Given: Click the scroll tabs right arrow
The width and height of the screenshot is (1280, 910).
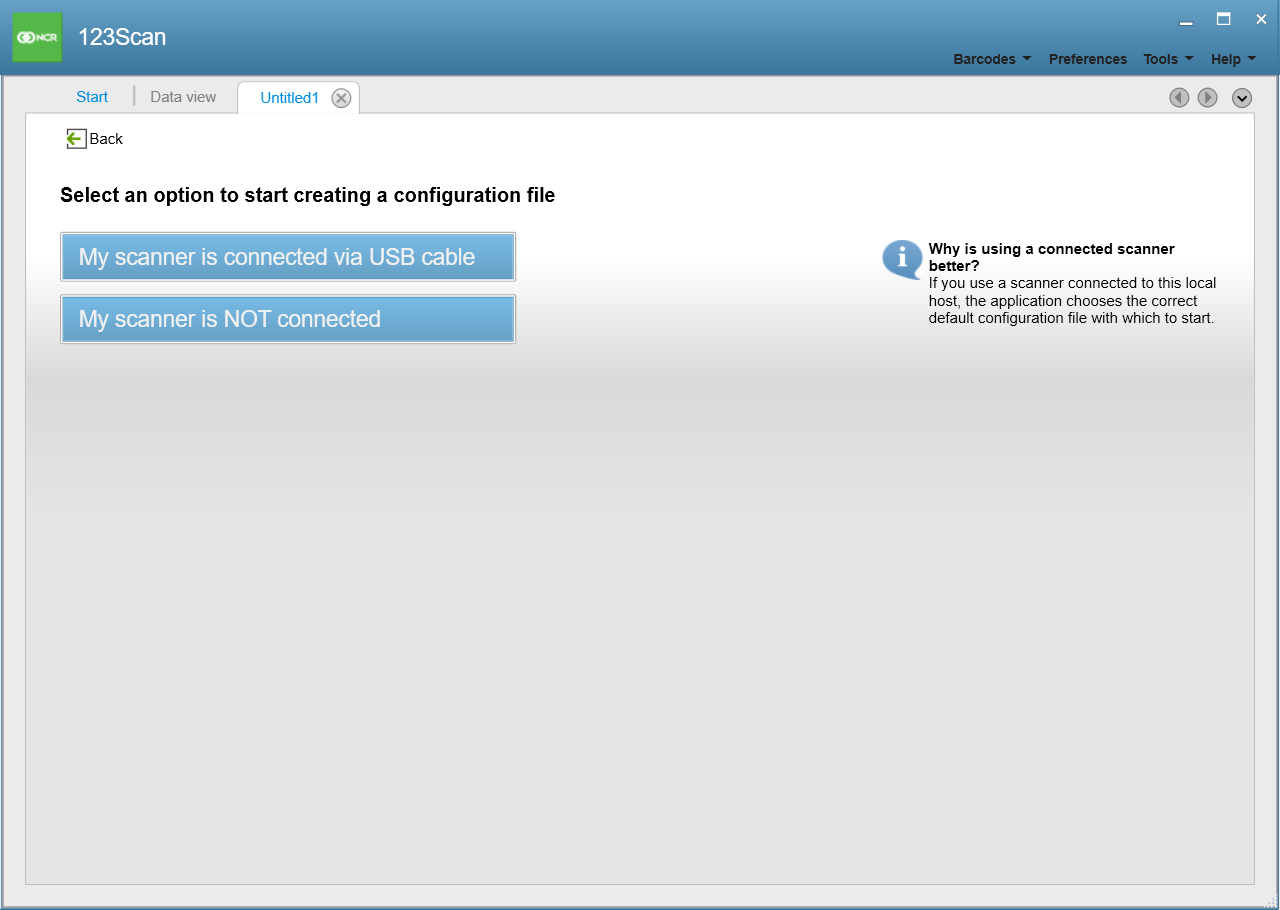Looking at the screenshot, I should pyautogui.click(x=1207, y=97).
